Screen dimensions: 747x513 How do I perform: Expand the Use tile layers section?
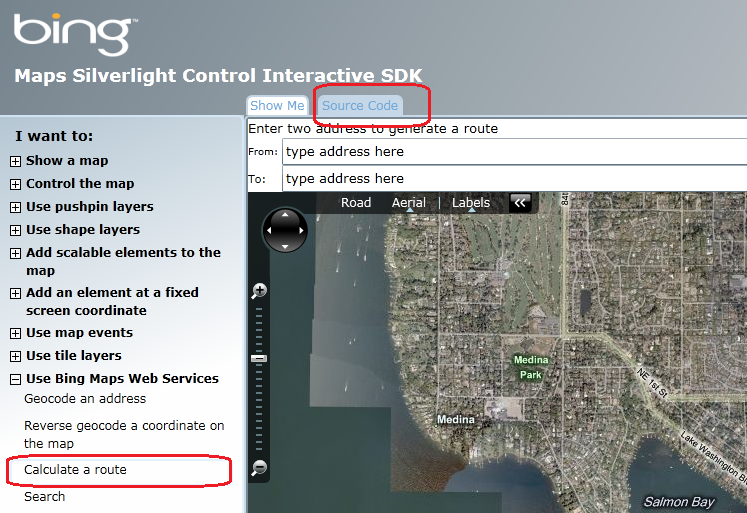15,356
